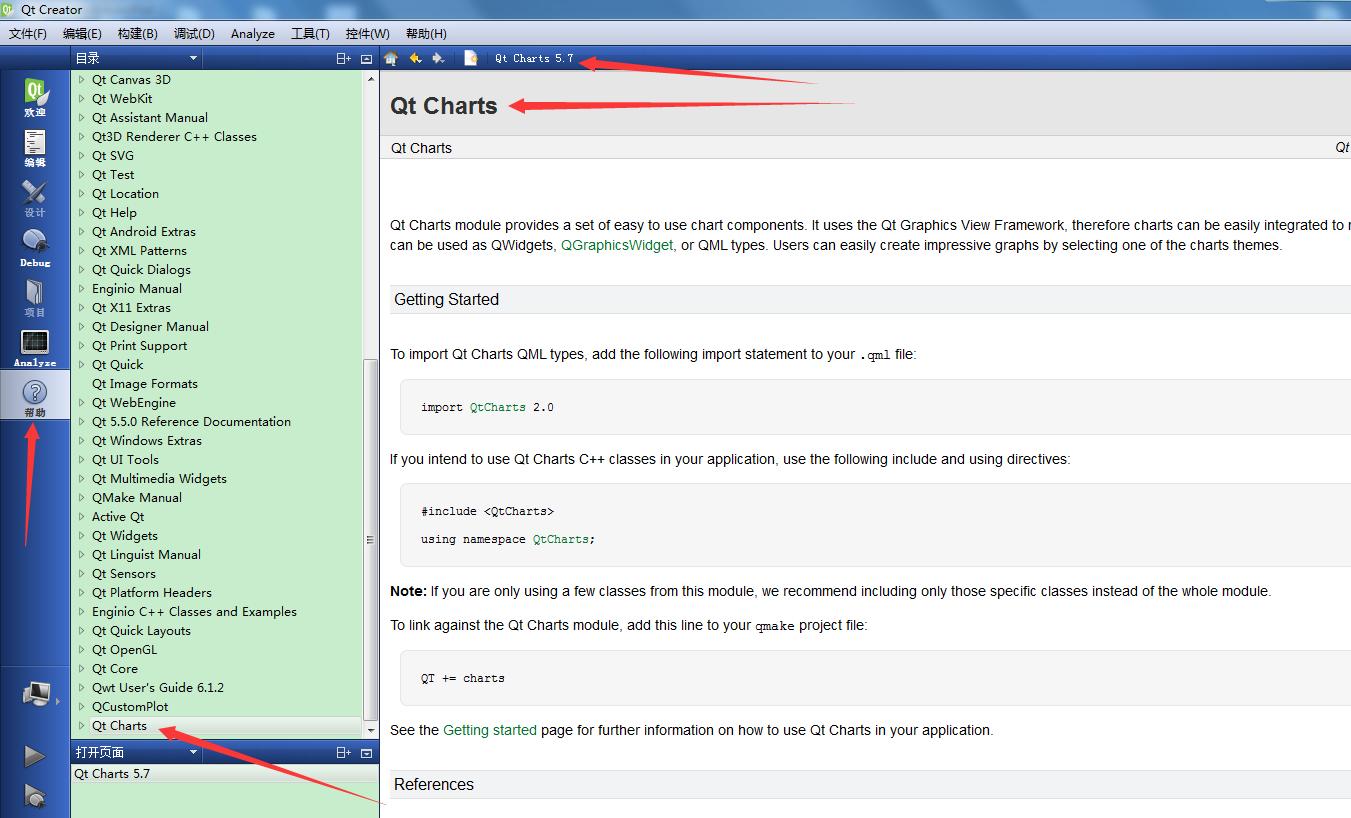Image resolution: width=1351 pixels, height=818 pixels.
Task: Select the 设计 (Design) mode icon
Action: coord(35,198)
